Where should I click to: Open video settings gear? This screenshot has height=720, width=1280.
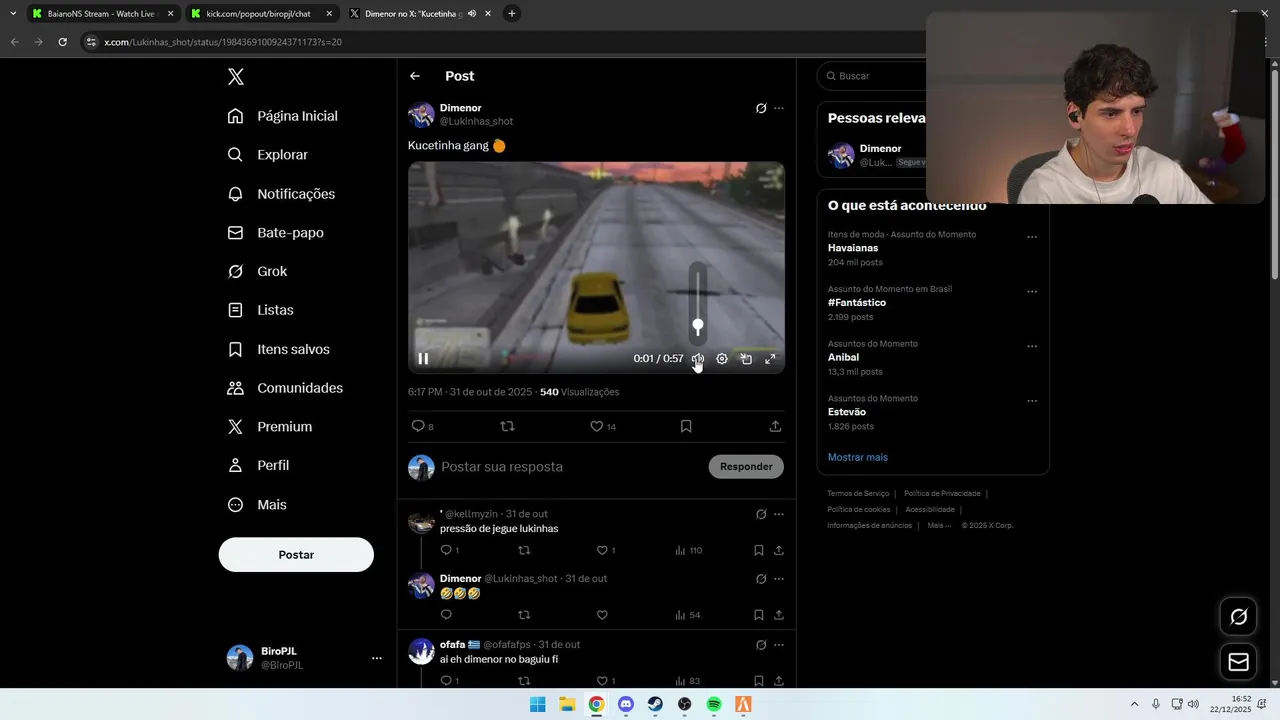722,359
